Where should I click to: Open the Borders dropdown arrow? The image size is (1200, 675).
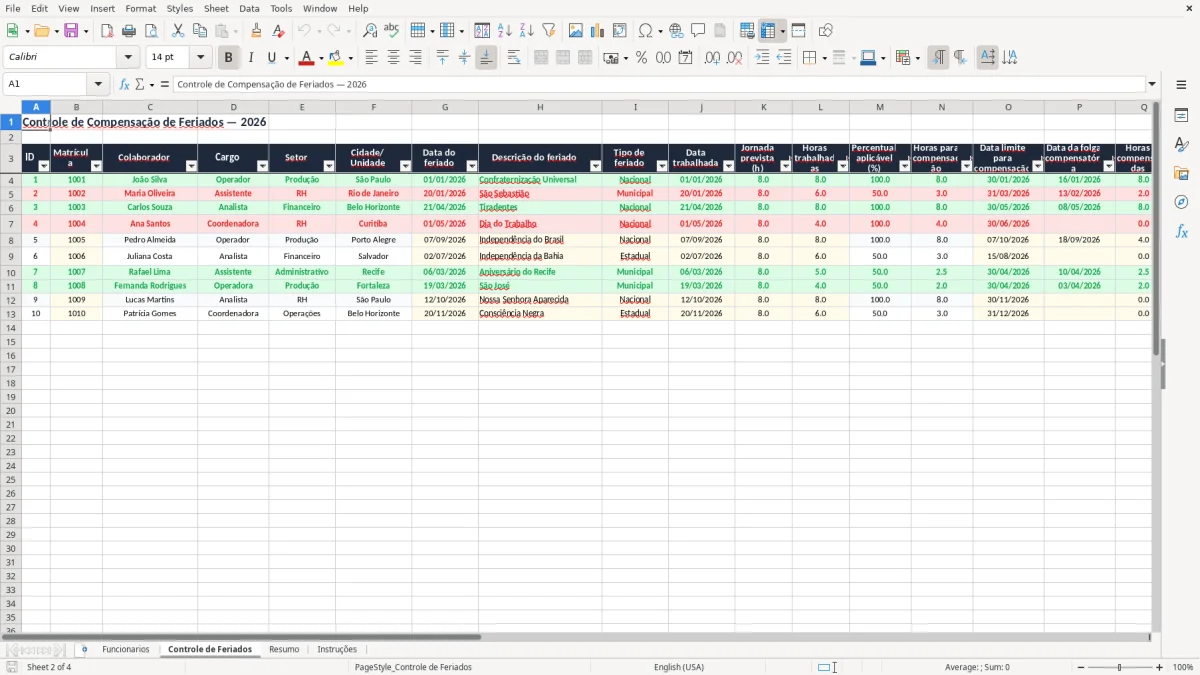tap(824, 58)
